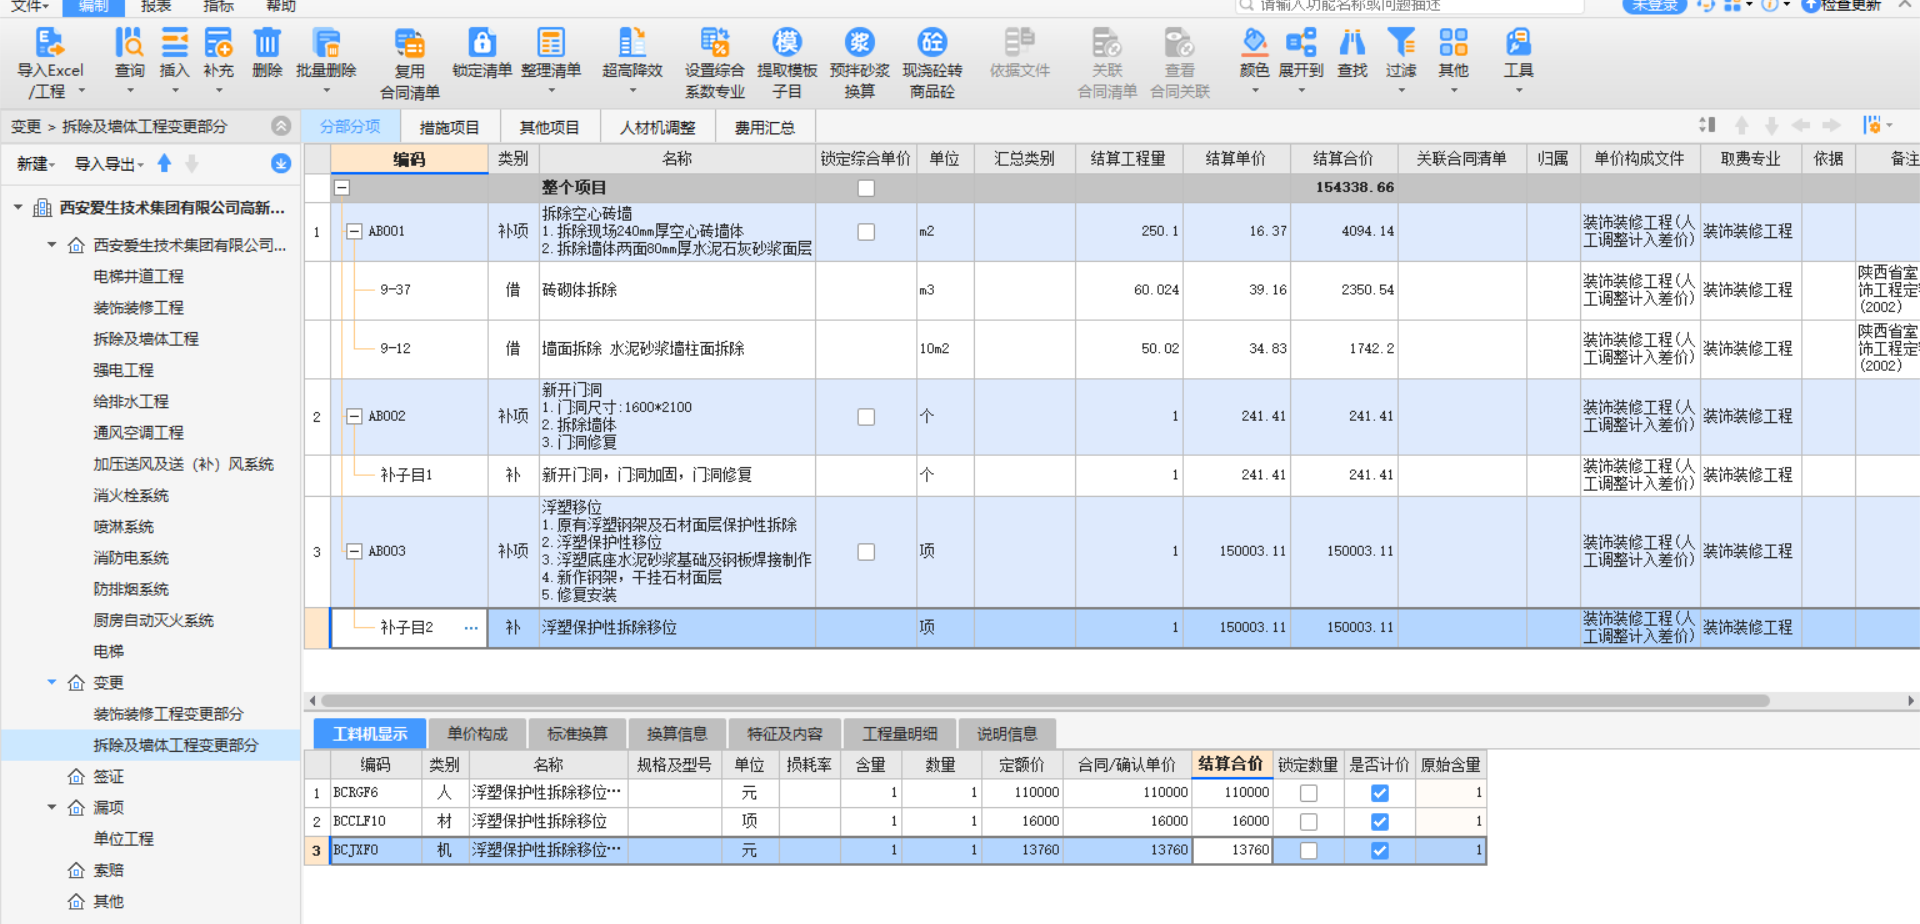Open the 工具 tools icon
Screen dimensions: 1920x924
coord(1518,43)
